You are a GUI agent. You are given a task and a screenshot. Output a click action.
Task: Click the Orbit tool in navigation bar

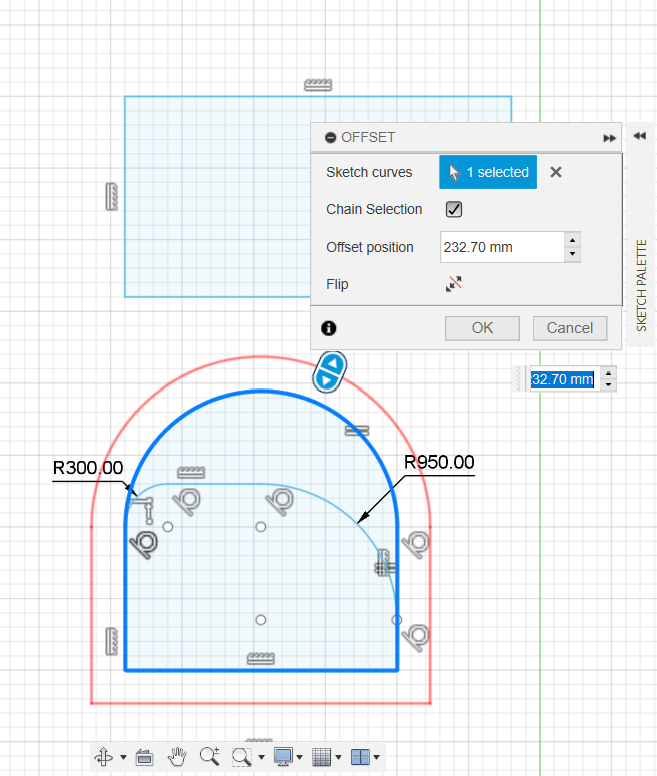tap(104, 757)
